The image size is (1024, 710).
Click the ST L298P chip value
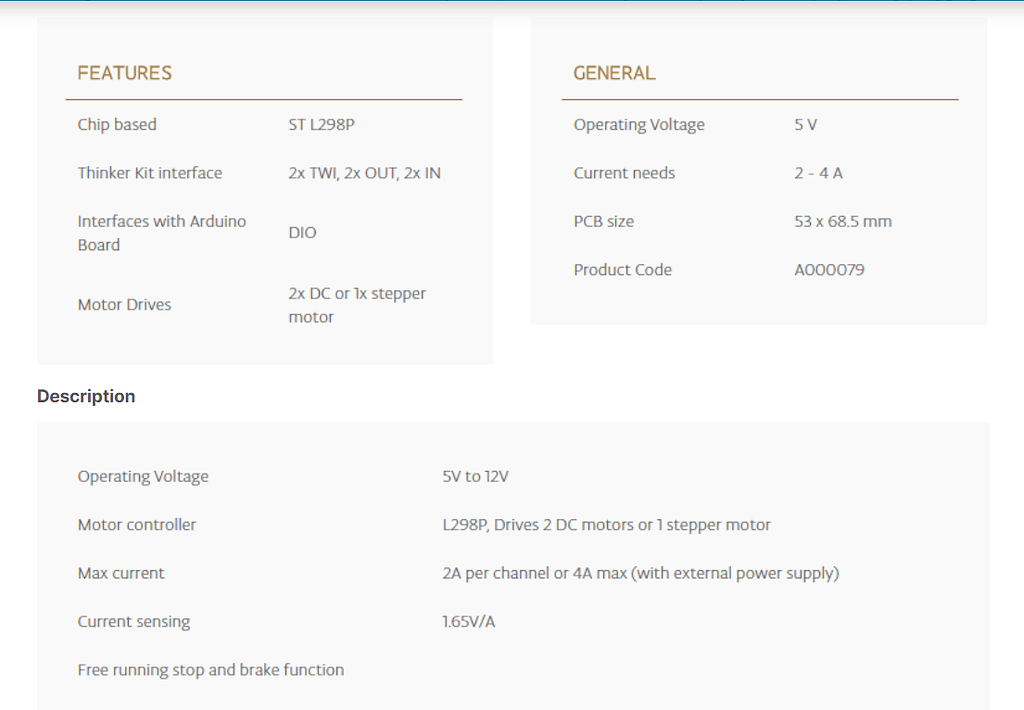pos(321,125)
